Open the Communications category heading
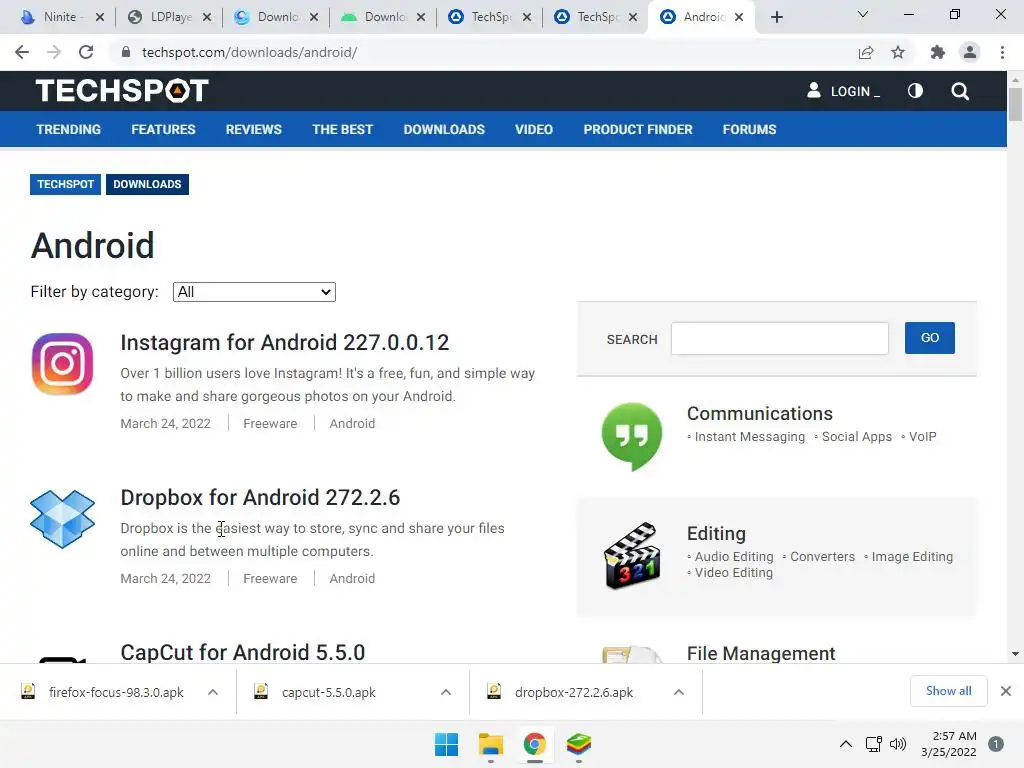The width and height of the screenshot is (1024, 768). (760, 413)
